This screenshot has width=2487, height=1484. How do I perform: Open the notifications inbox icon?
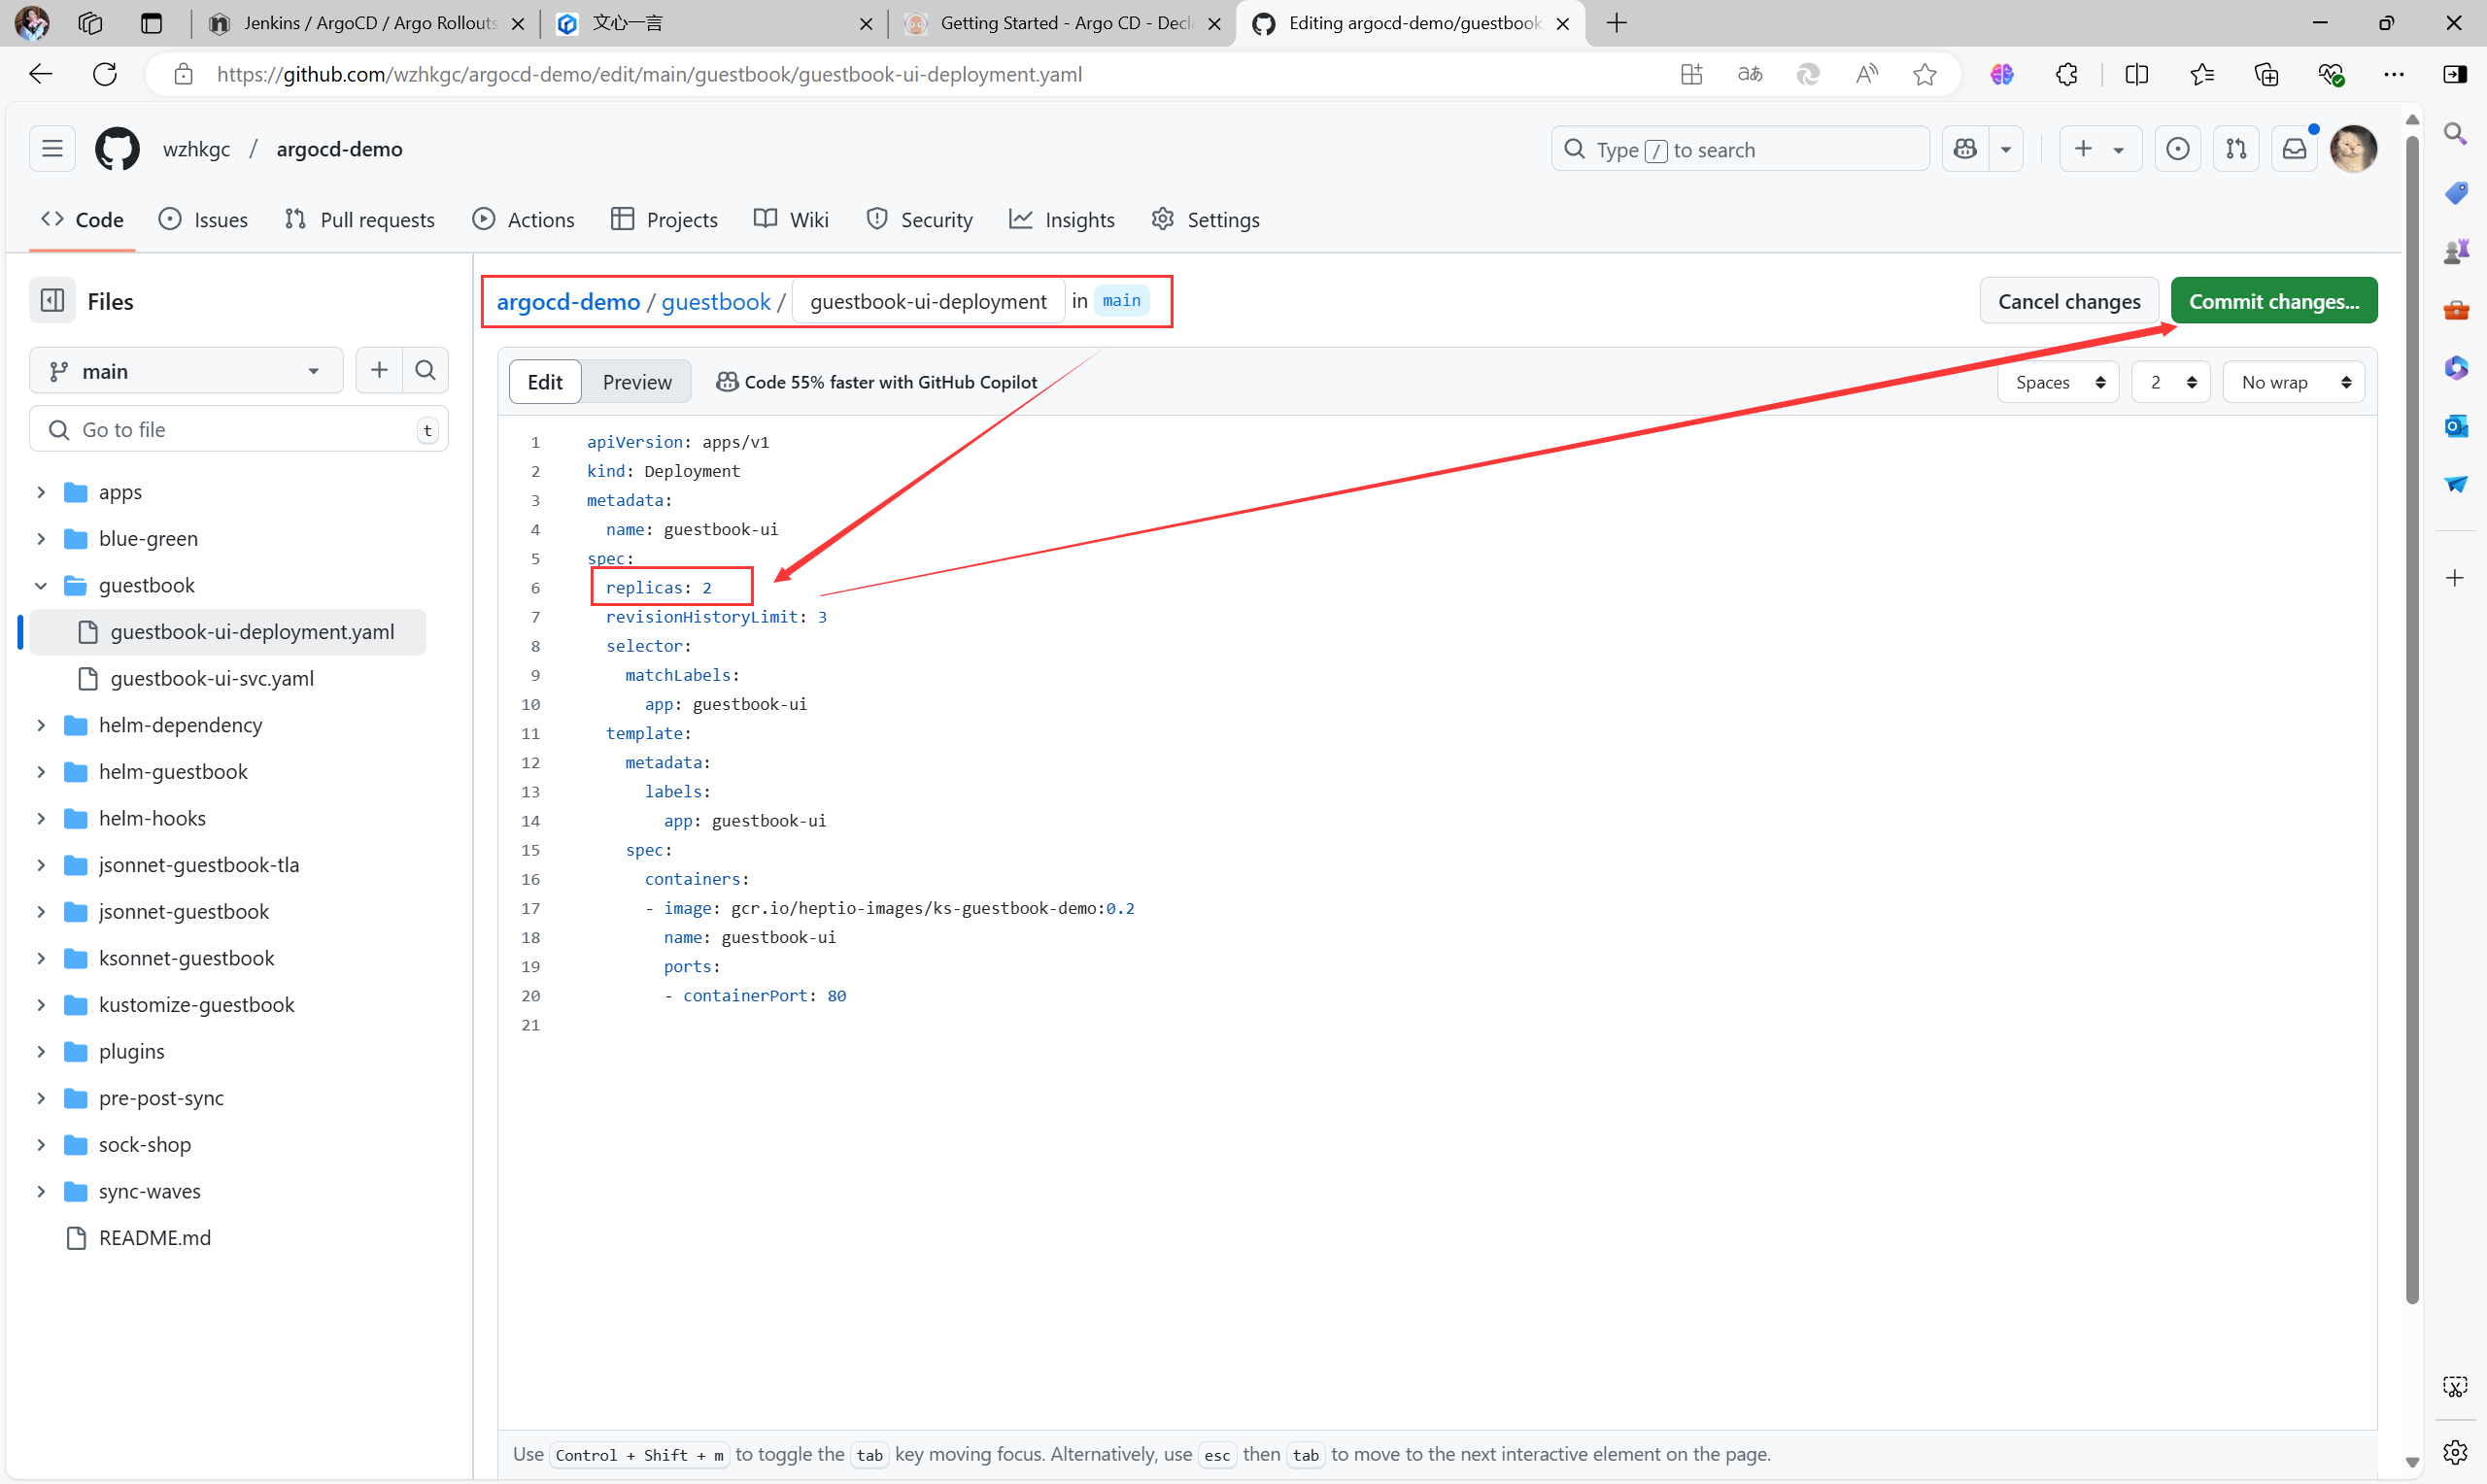[2294, 149]
